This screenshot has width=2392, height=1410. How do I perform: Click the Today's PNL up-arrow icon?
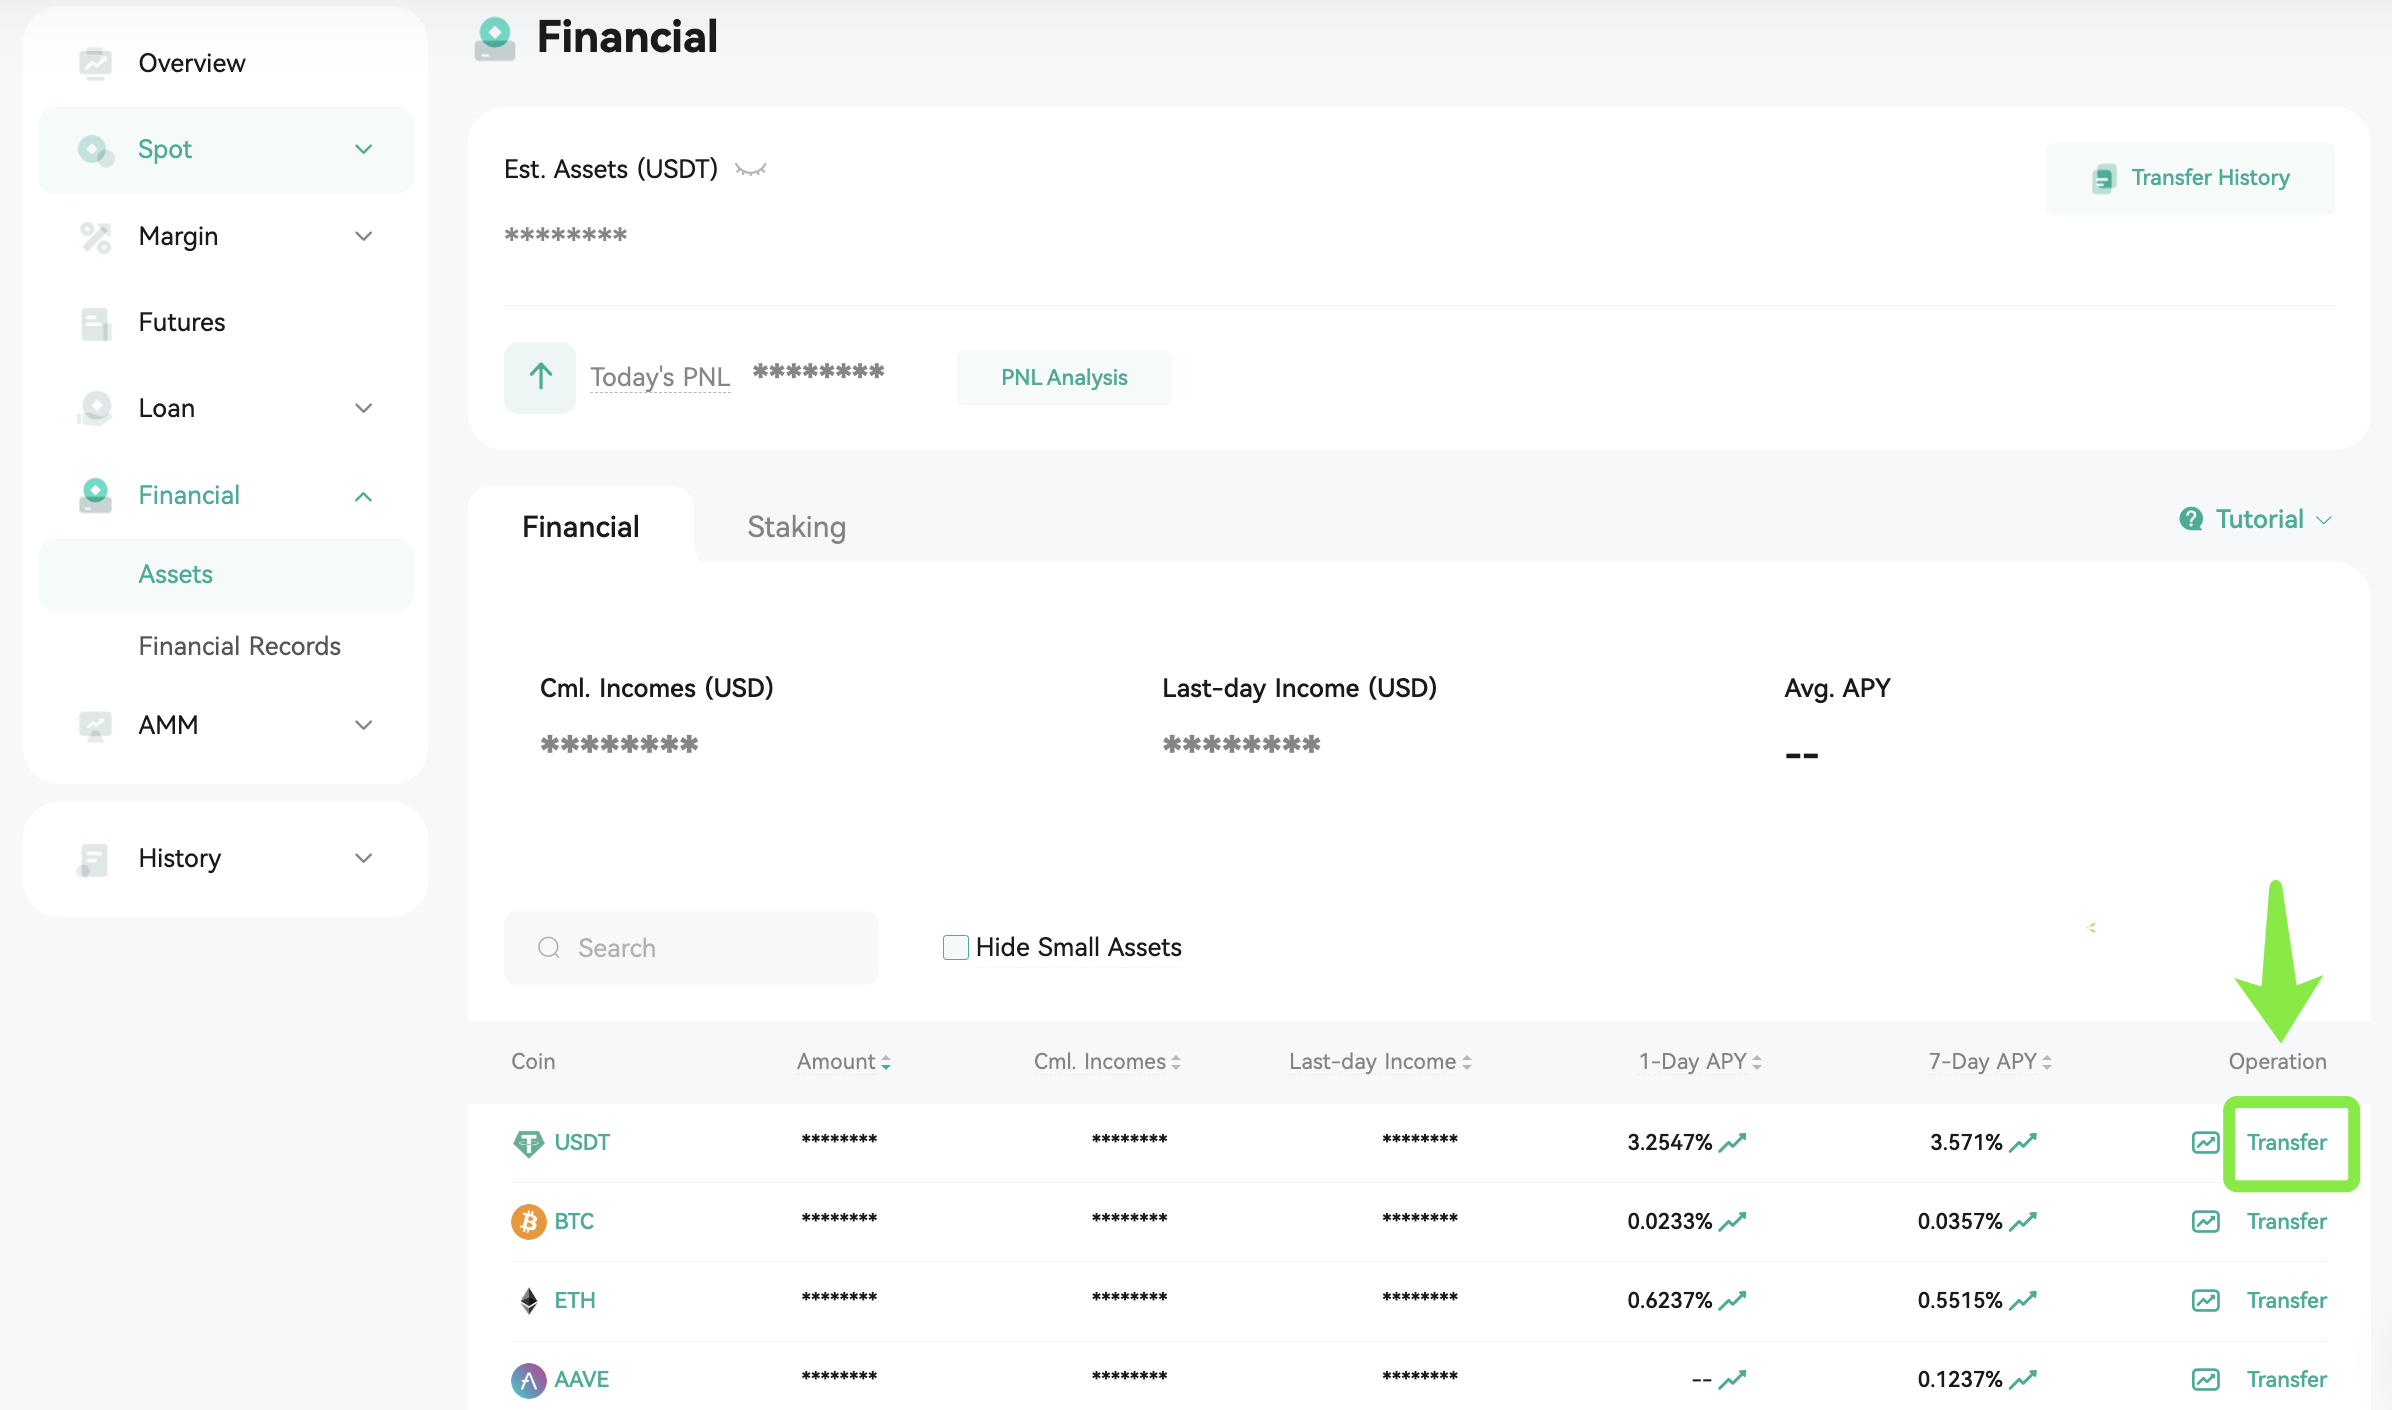pyautogui.click(x=540, y=377)
